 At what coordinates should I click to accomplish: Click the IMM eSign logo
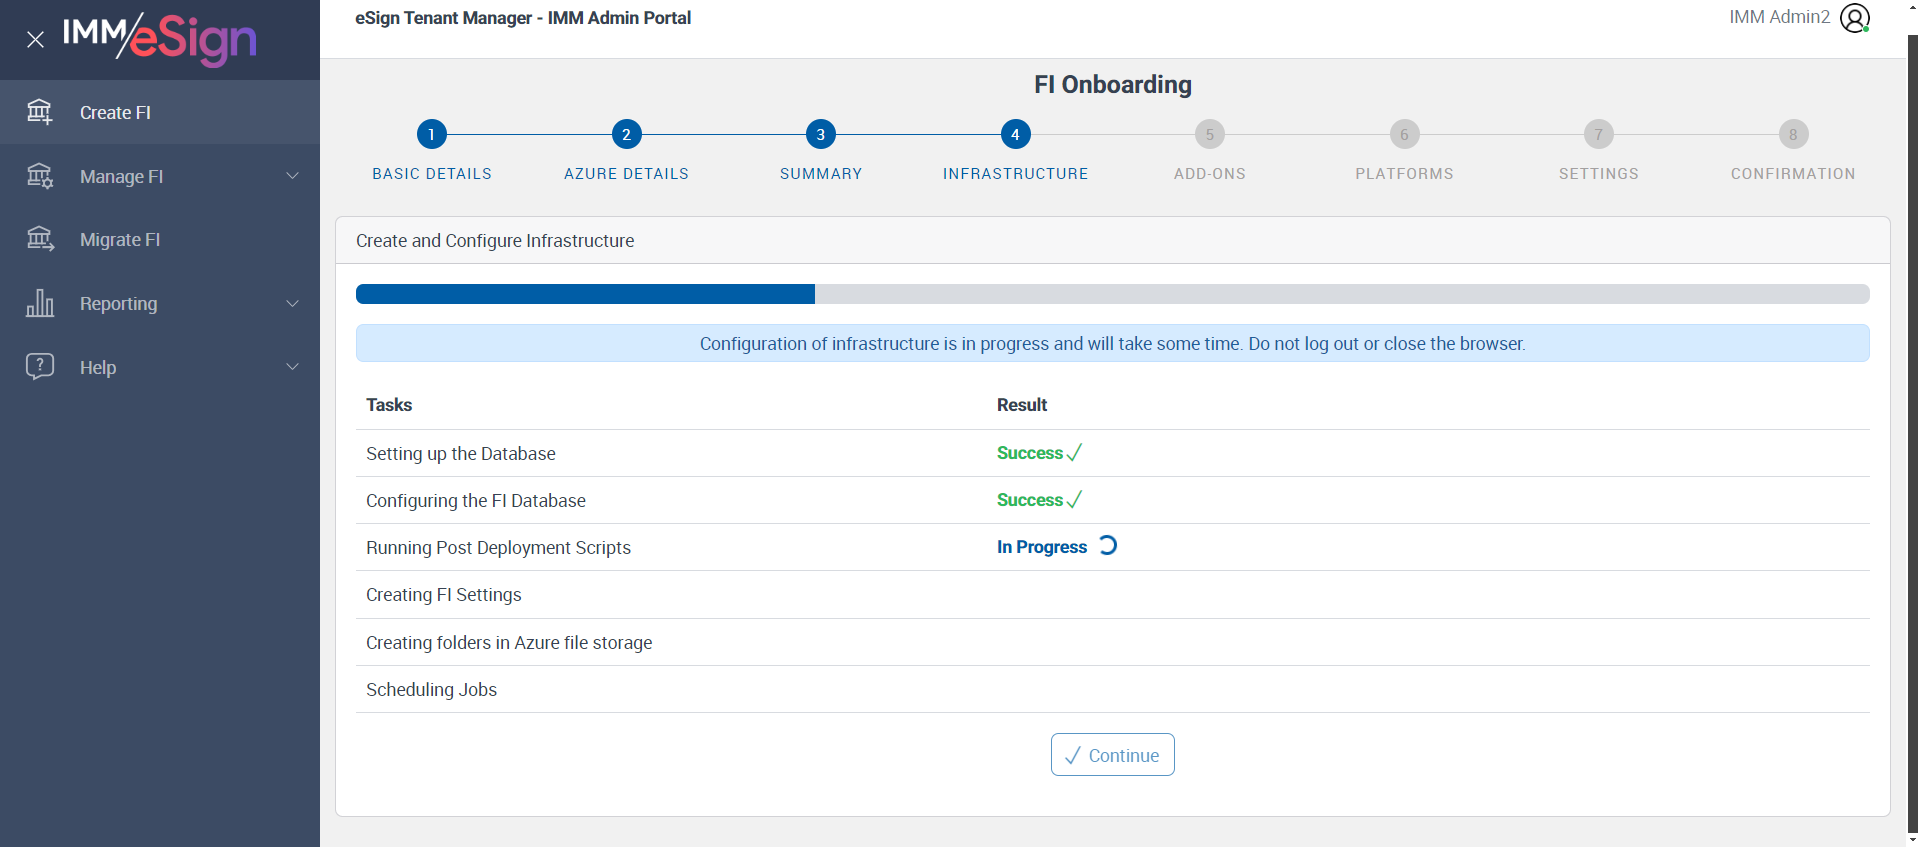(x=160, y=38)
